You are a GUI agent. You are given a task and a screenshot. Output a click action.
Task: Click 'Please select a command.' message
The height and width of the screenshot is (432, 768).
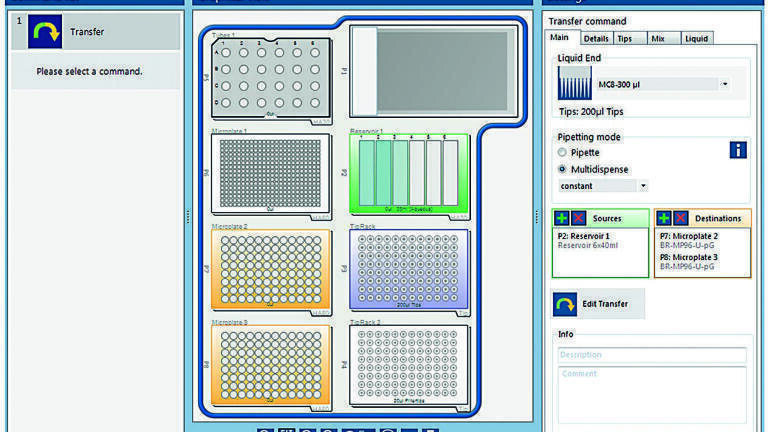tap(89, 72)
